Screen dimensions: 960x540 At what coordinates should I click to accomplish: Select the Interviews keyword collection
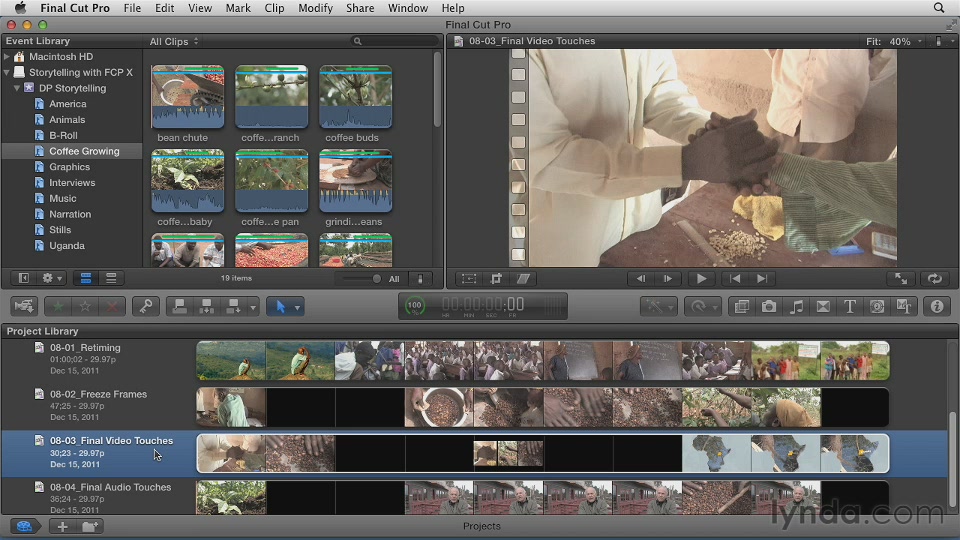[72, 182]
